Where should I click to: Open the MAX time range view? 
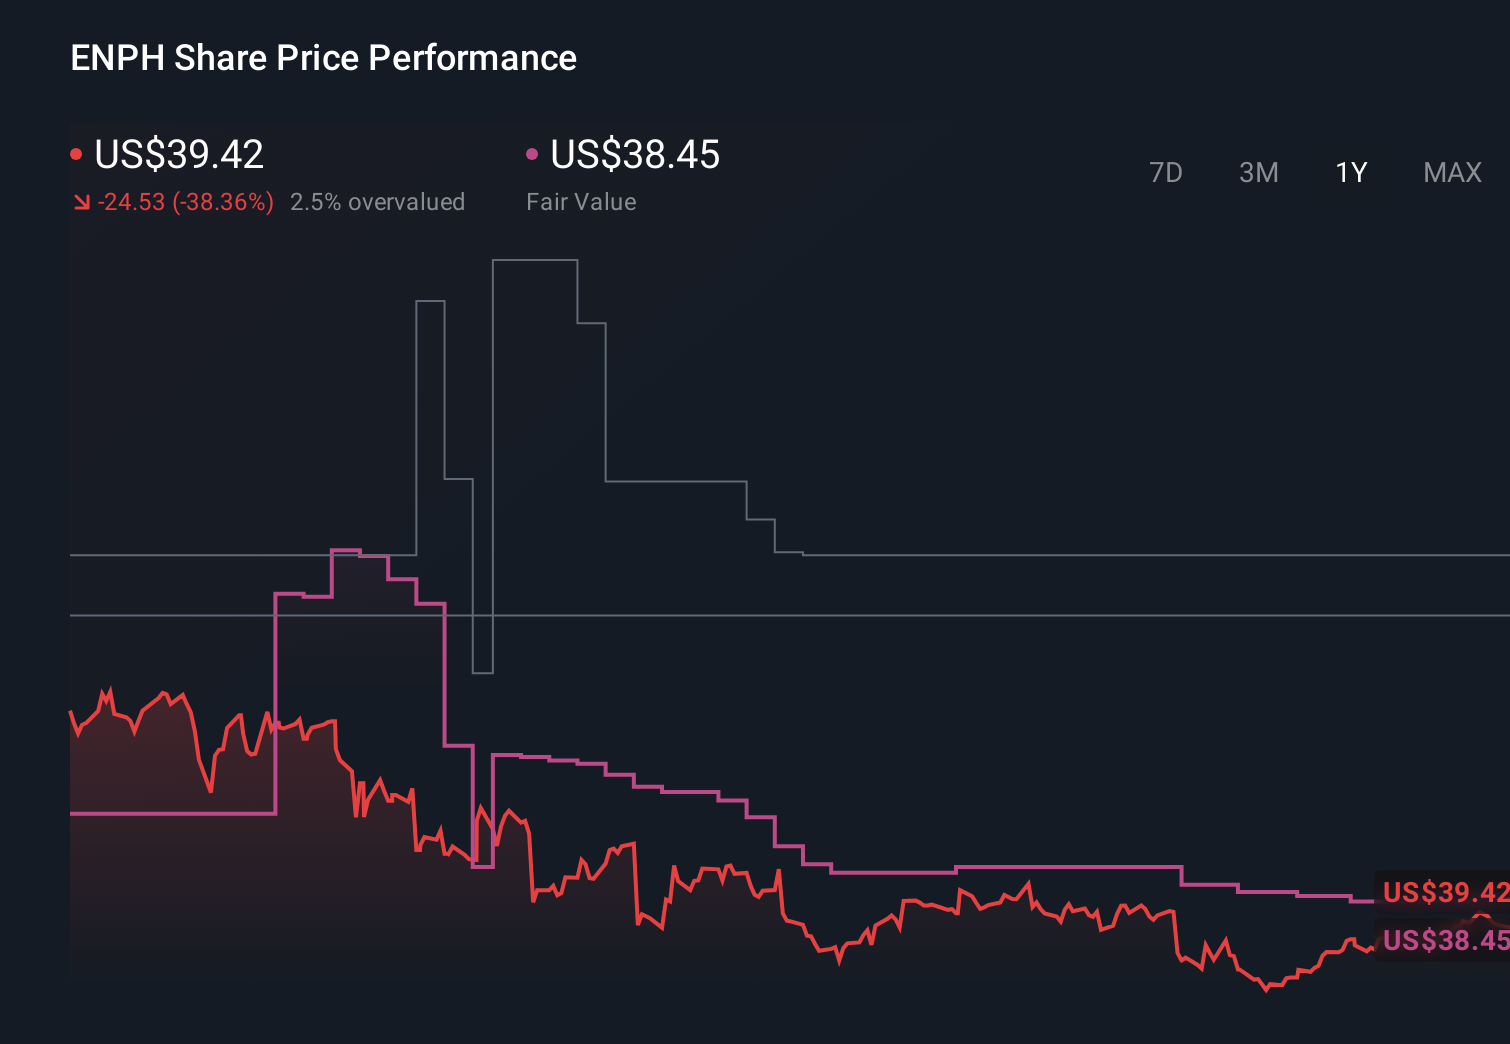click(1451, 172)
